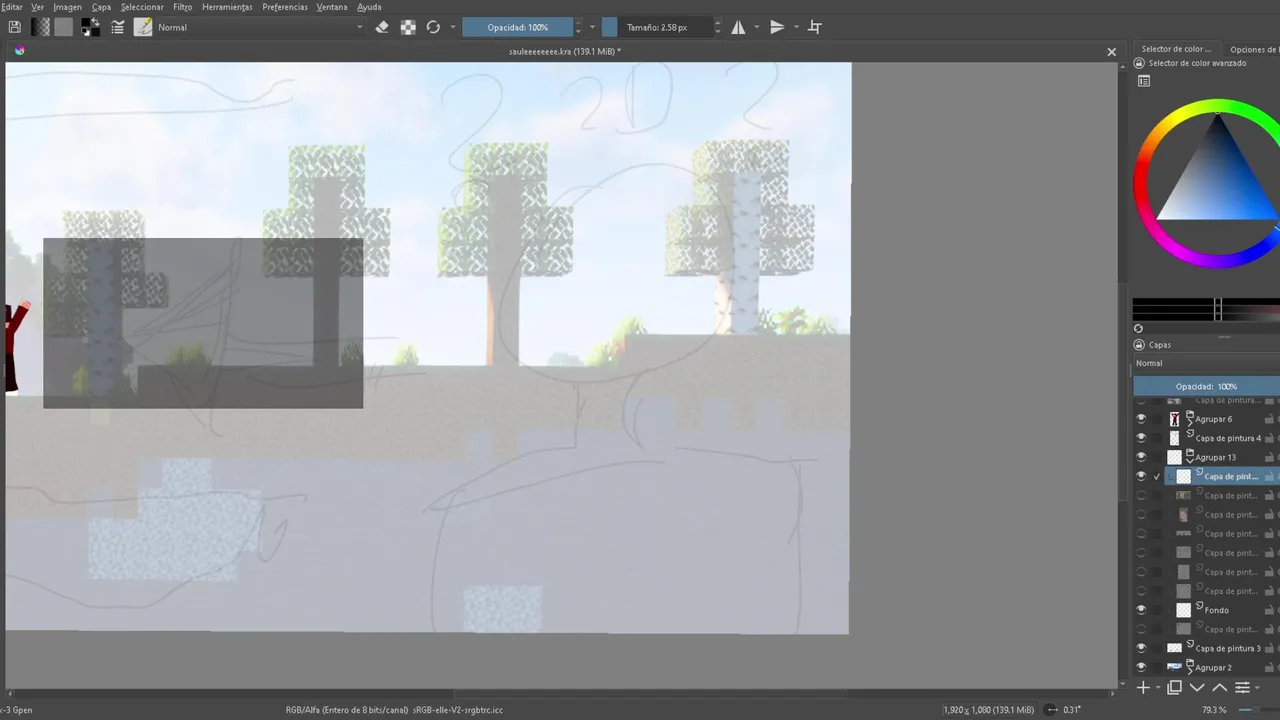
Task: Toggle vertical mirror tool icon
Action: click(777, 27)
